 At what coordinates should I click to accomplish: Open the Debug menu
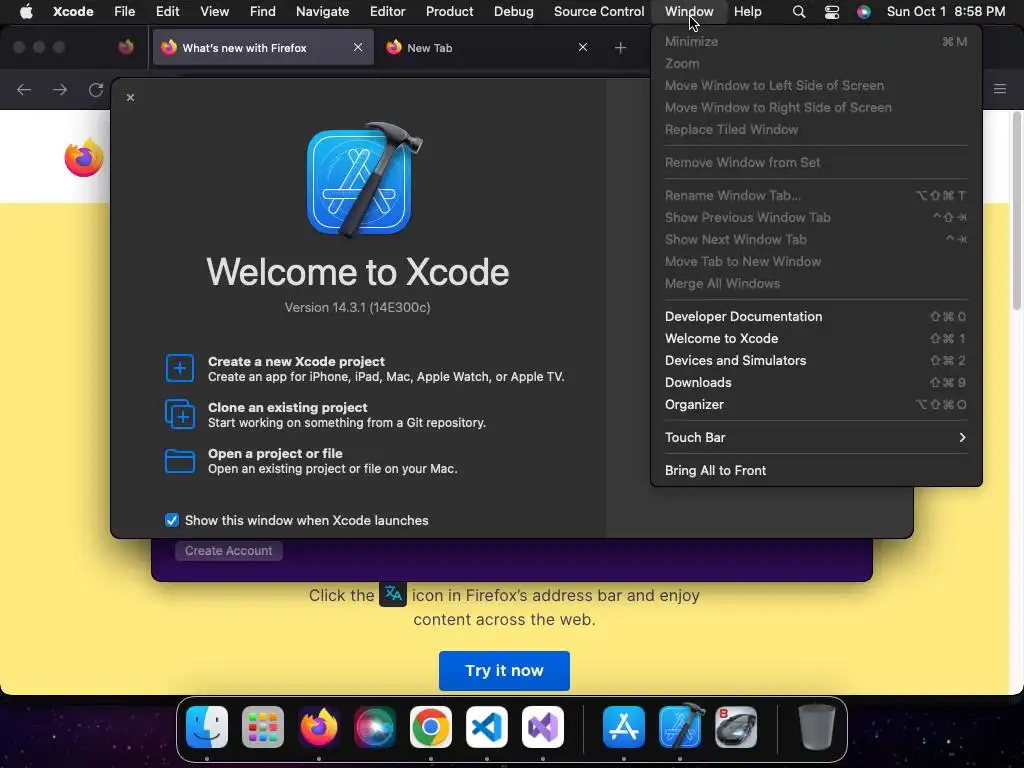513,12
